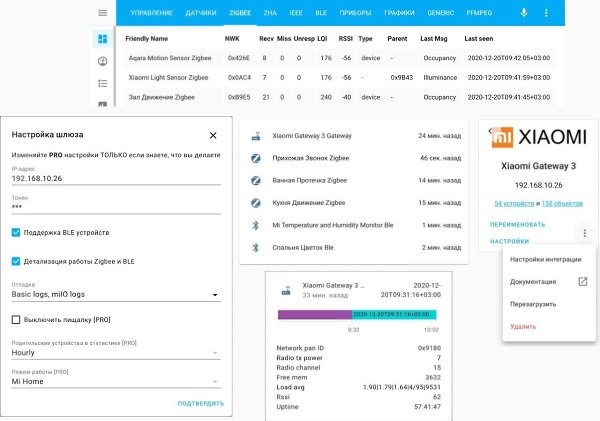Click the Xiaomi Light Sensor Zigbee row
The width and height of the screenshot is (600, 421).
tap(340, 78)
